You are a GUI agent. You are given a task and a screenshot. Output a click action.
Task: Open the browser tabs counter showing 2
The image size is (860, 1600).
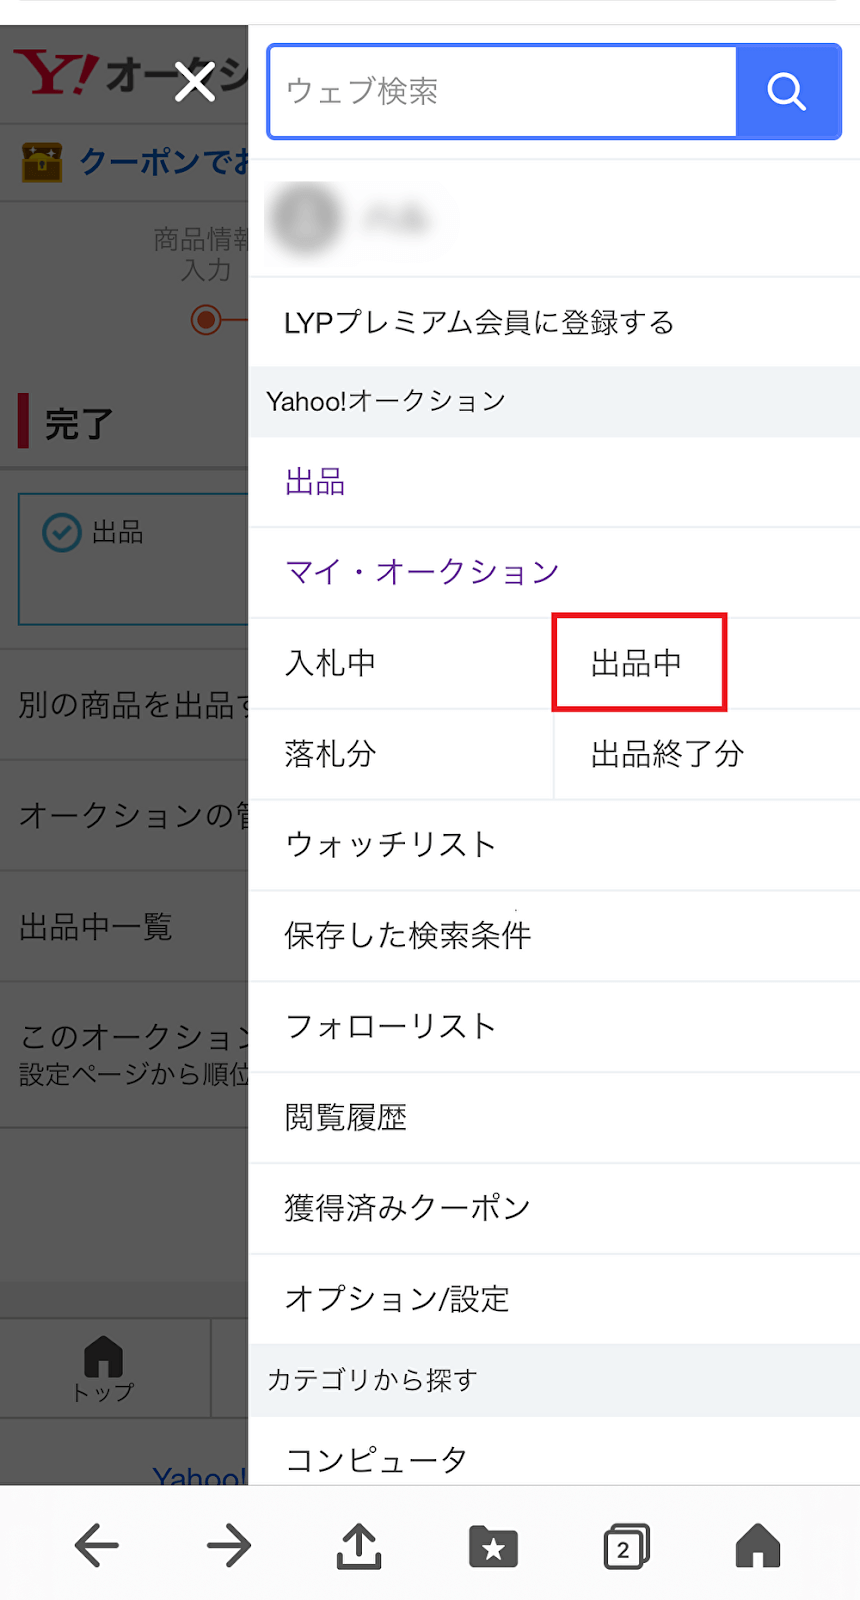626,1546
